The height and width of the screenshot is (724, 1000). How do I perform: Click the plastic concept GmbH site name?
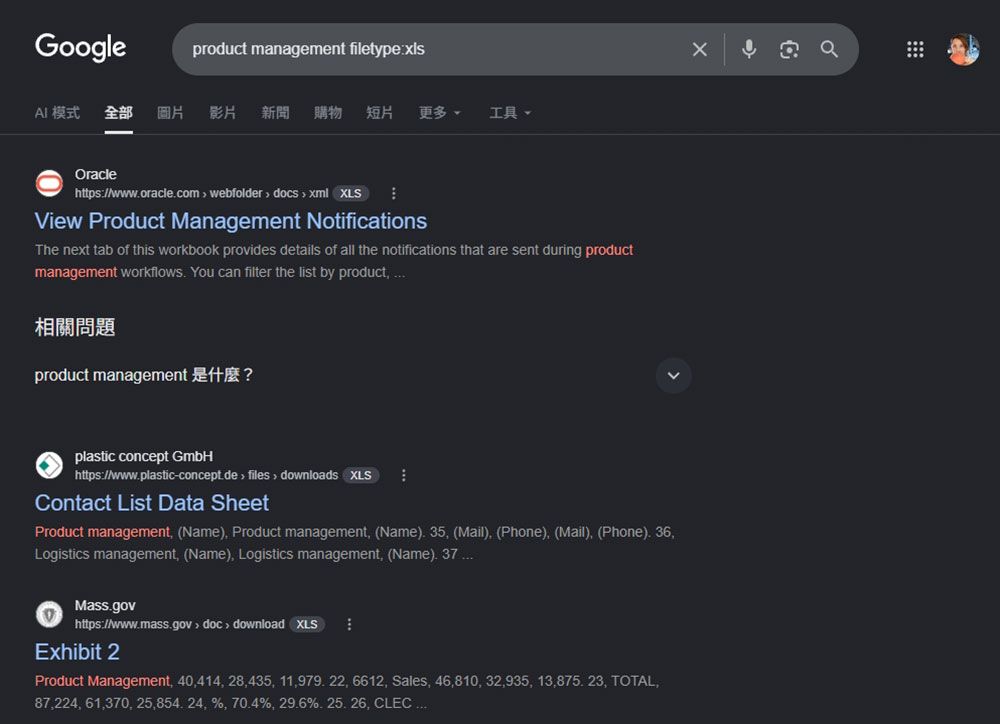tap(144, 456)
